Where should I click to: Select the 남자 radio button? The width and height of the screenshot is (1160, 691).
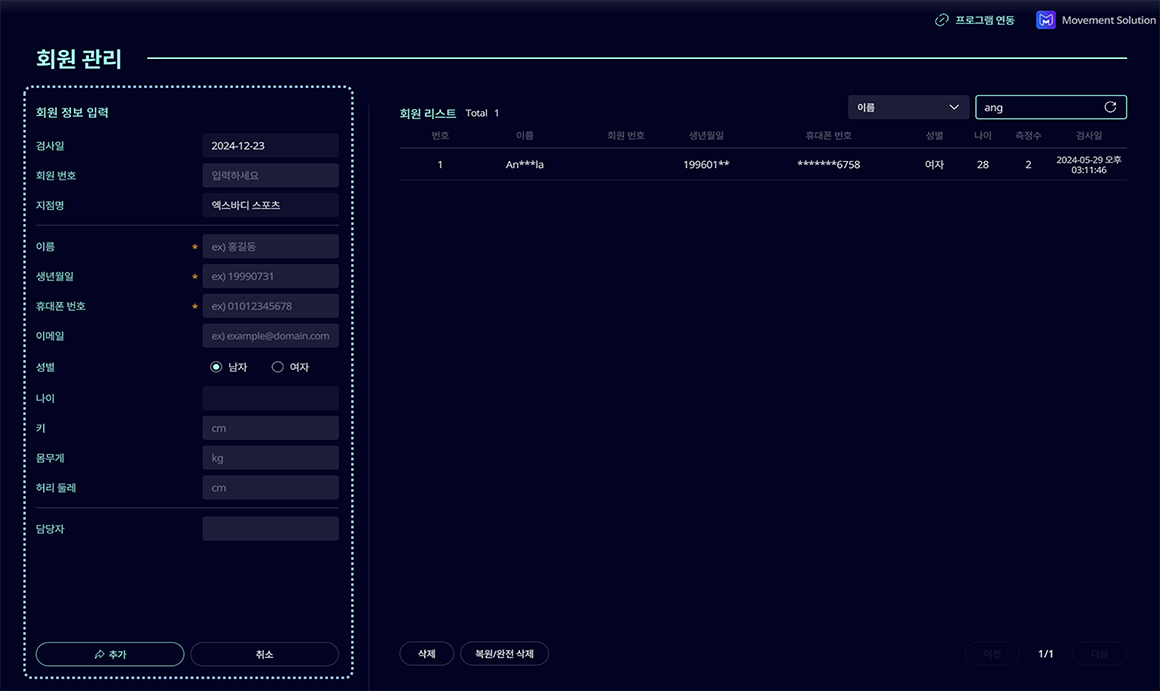(216, 367)
